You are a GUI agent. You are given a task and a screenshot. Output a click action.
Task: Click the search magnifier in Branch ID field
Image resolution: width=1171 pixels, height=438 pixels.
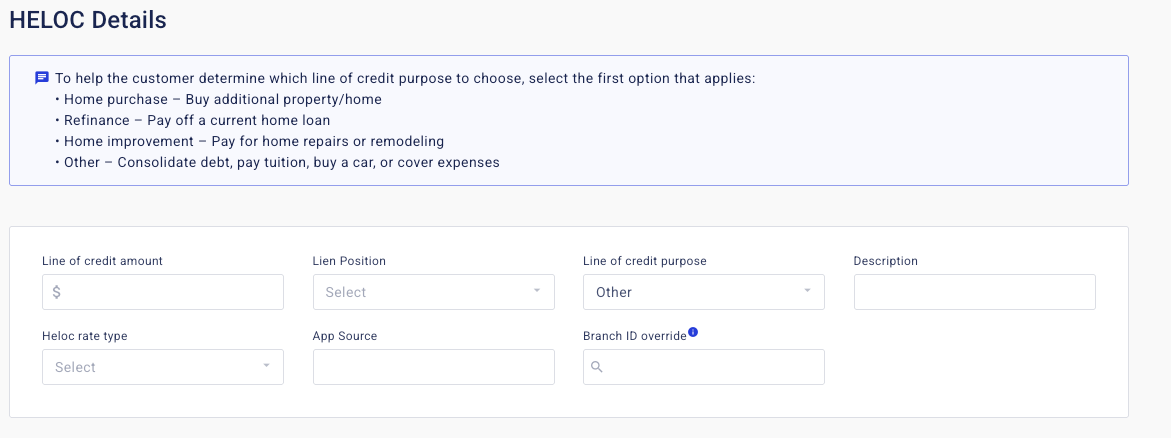click(597, 367)
